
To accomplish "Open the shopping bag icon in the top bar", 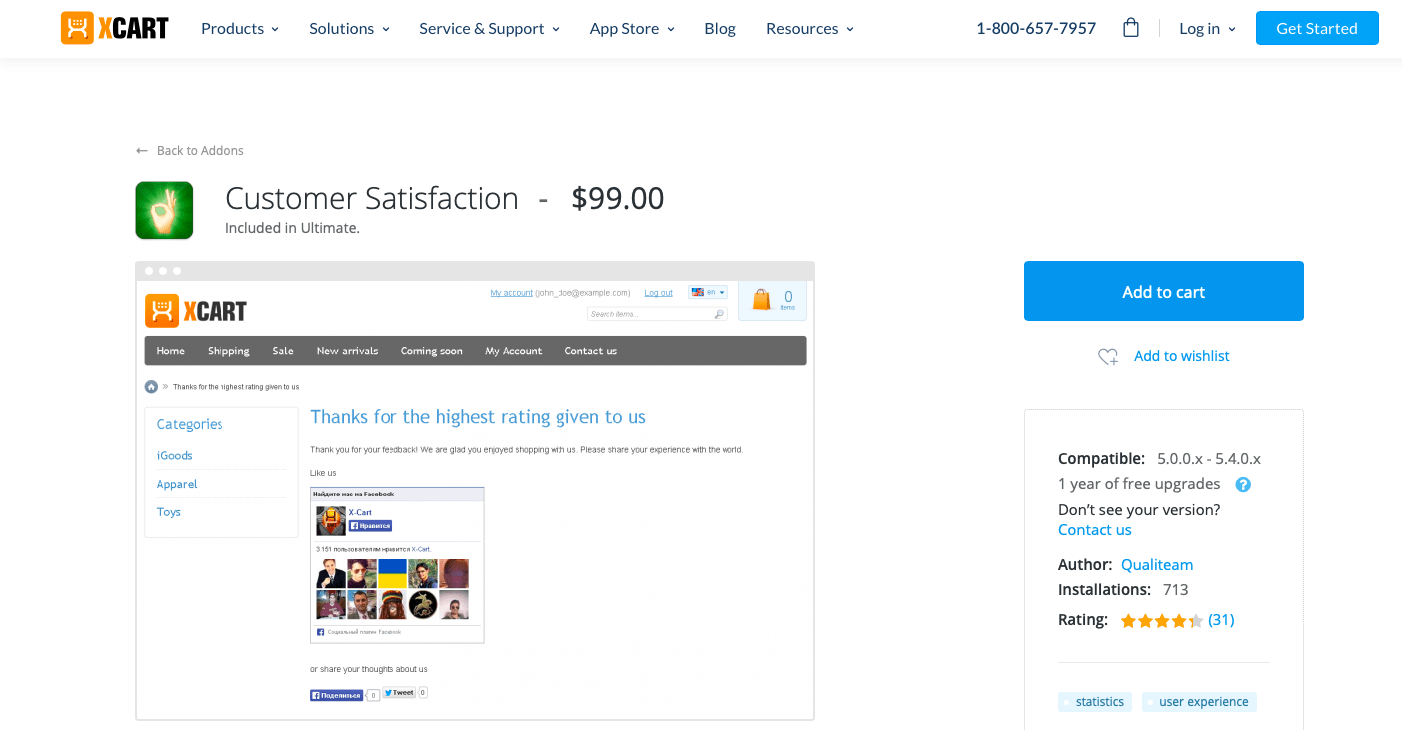I will [1130, 27].
